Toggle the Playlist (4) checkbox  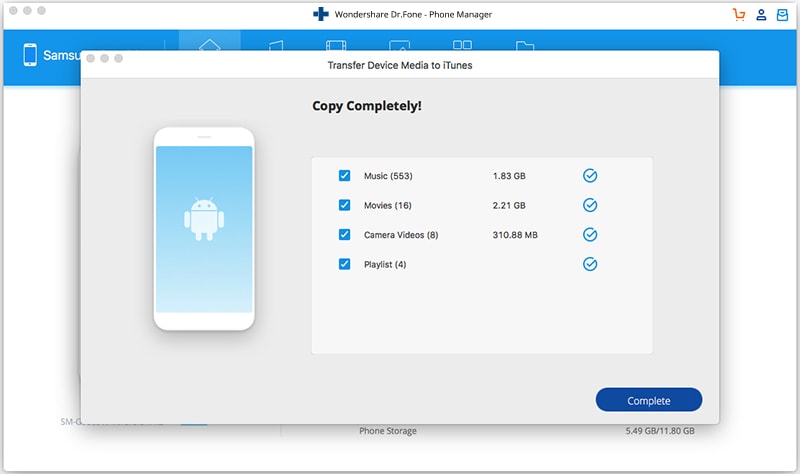tap(344, 264)
